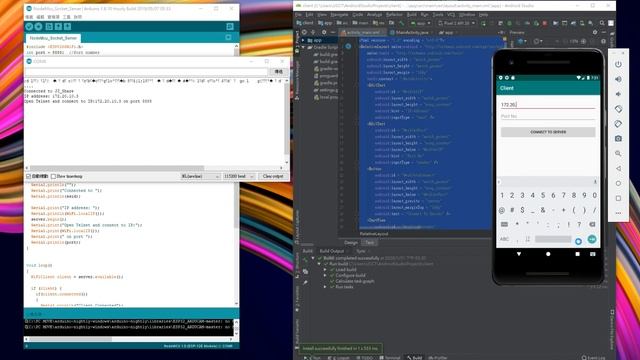Click the emulator Zoom magnifier icon

point(618,153)
